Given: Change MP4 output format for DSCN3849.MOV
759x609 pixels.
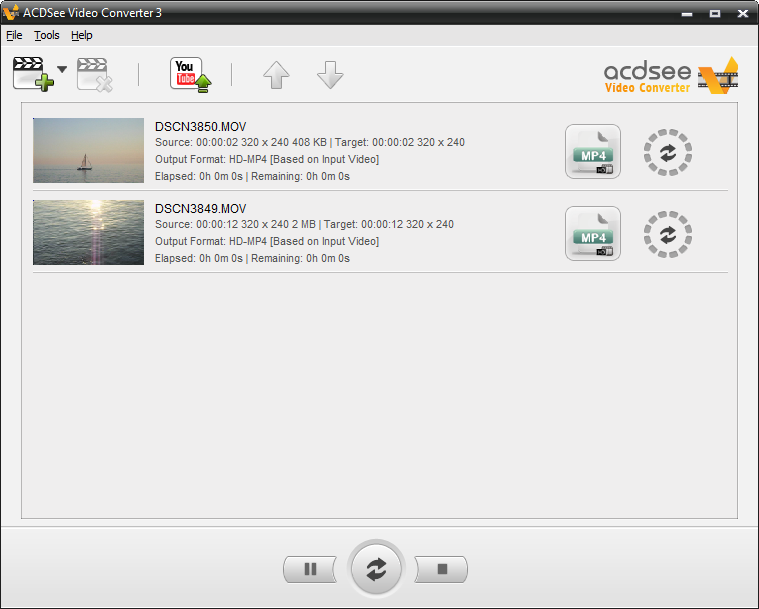Looking at the screenshot, I should [593, 233].
